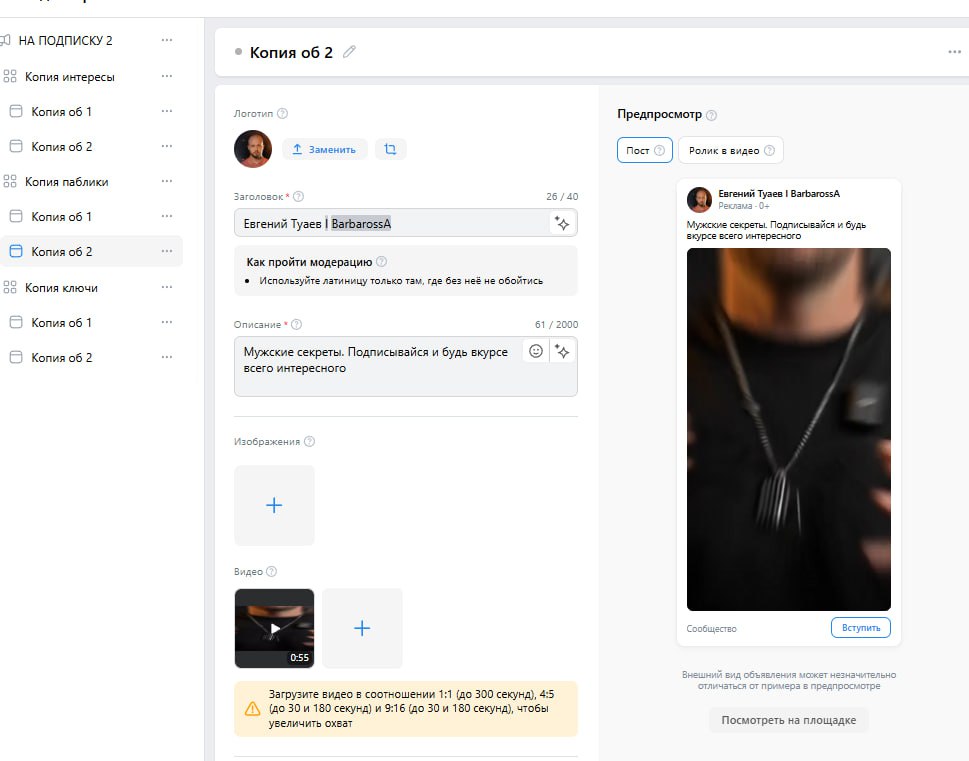Screen dimensions: 969x761
Task: Open the emoji picker in Описание field
Action: 536,351
